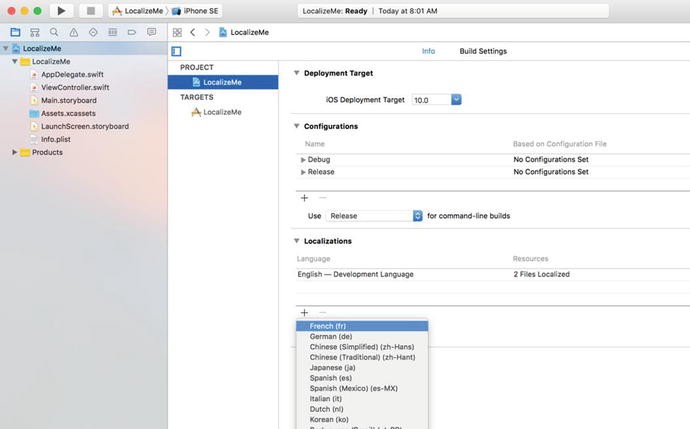
Task: Expand the Release configuration row
Action: point(303,172)
